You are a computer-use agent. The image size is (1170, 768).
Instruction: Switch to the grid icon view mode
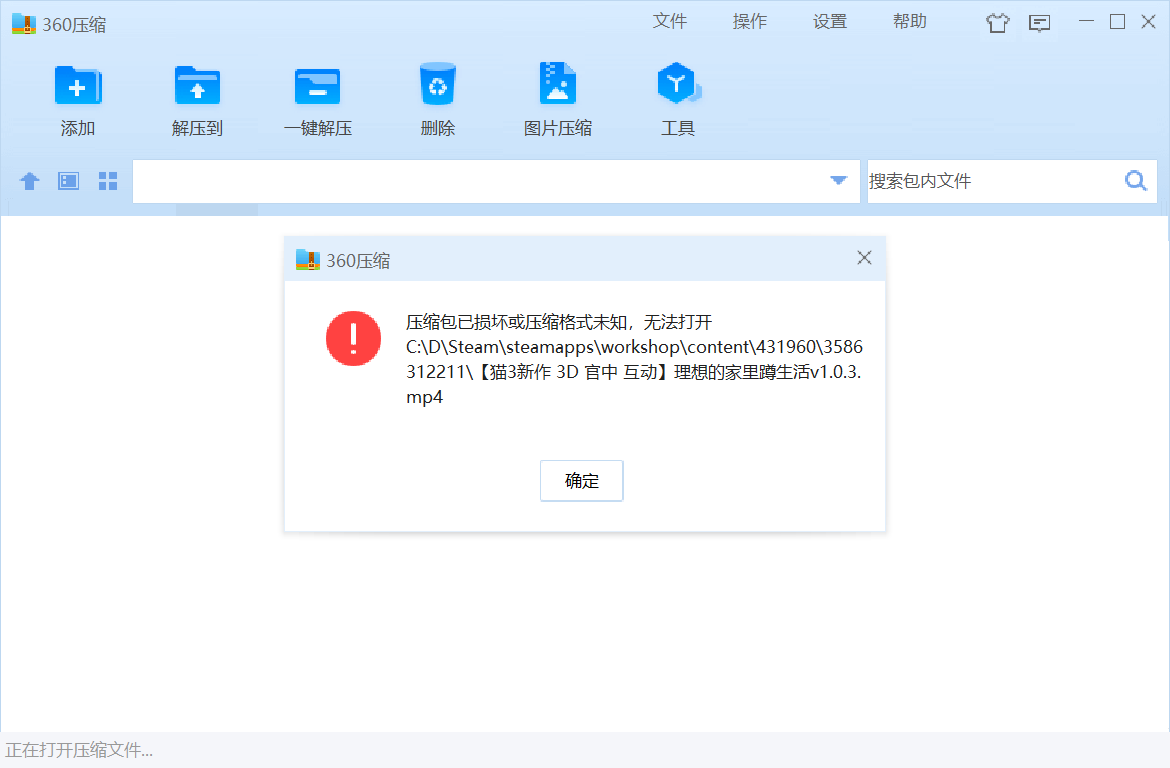(108, 181)
